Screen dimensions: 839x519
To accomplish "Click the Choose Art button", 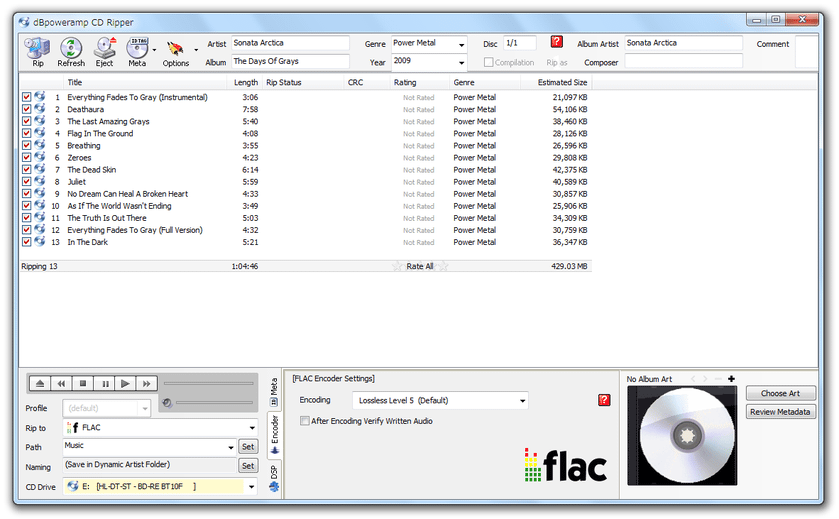I will tap(781, 393).
